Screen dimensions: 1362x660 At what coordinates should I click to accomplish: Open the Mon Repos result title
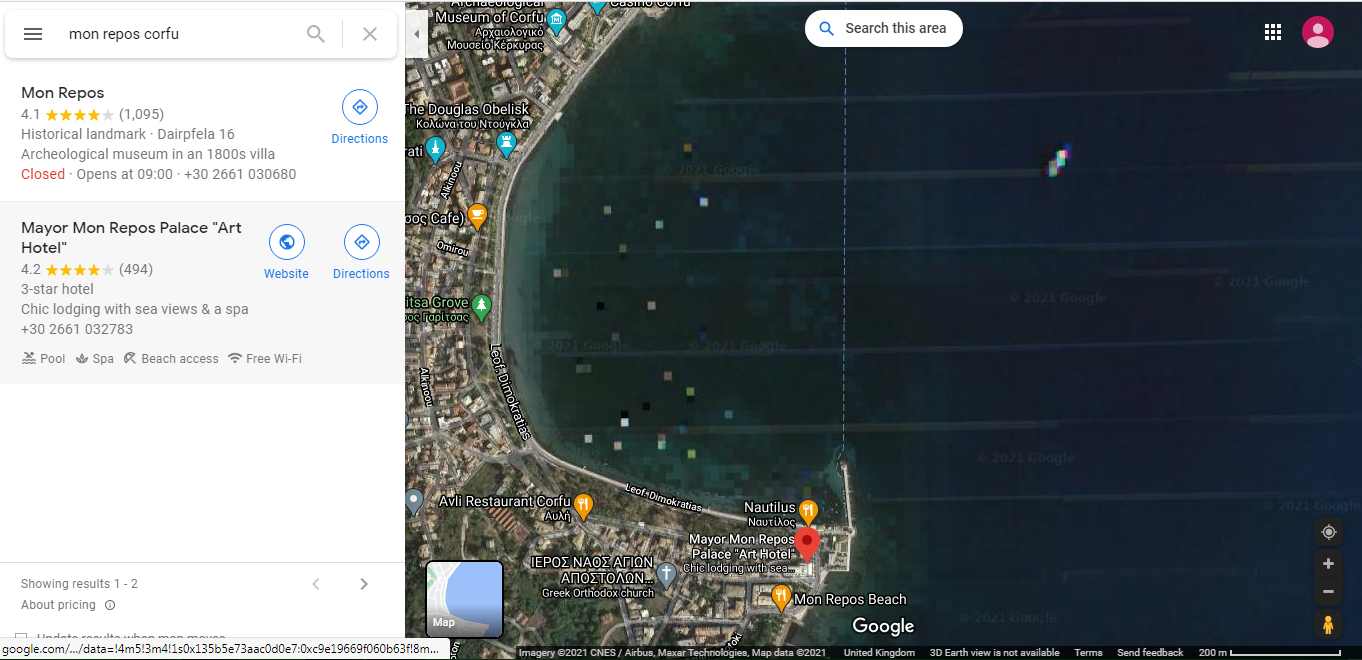63,93
